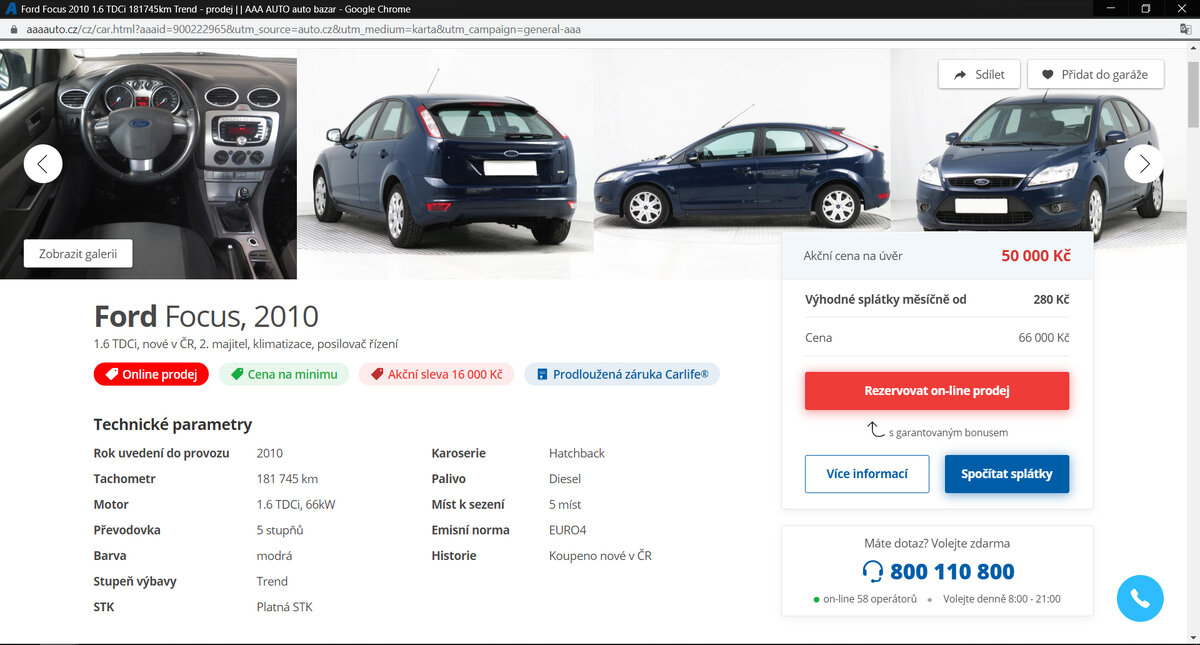Restore down the Chrome window
The image size is (1200, 645).
coord(1146,8)
